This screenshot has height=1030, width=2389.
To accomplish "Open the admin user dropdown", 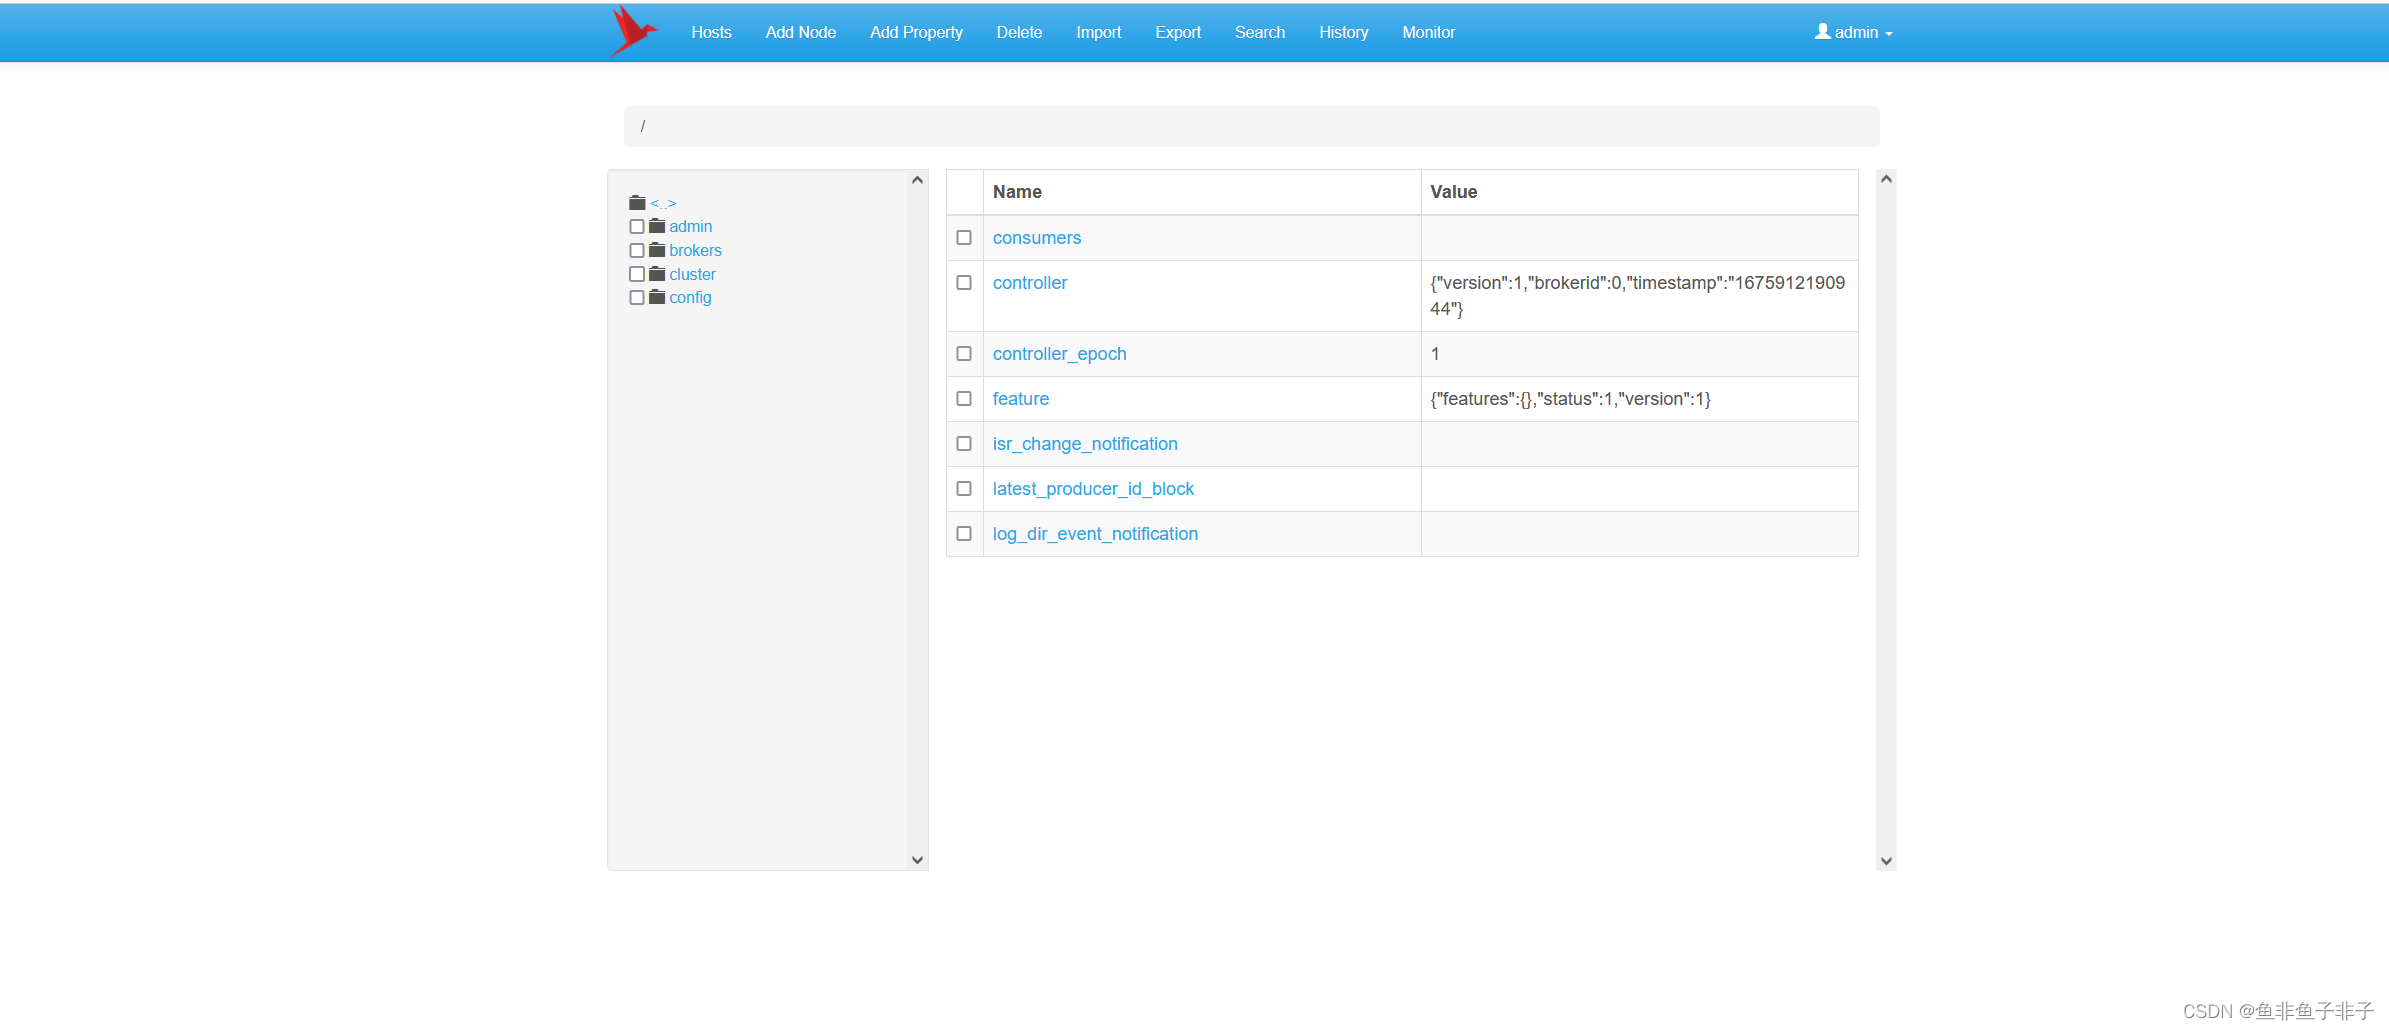I will pos(1854,32).
